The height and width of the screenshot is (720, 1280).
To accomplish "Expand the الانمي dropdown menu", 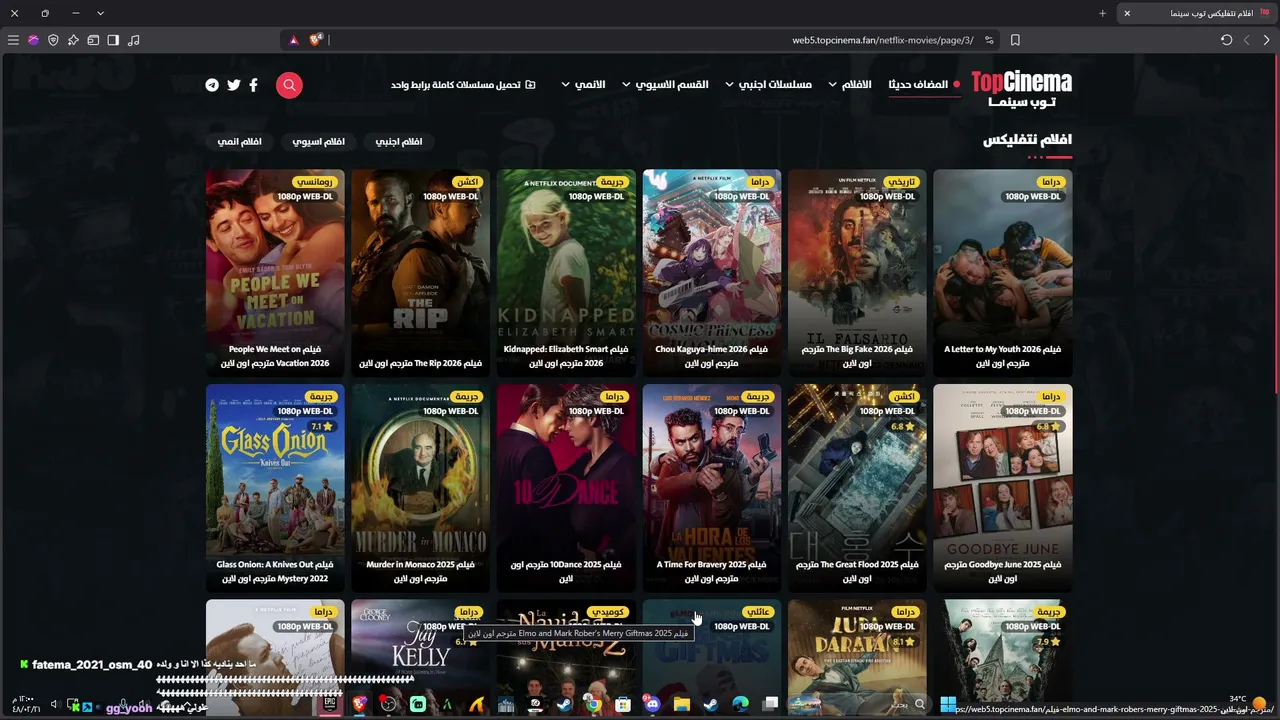I will (x=583, y=85).
